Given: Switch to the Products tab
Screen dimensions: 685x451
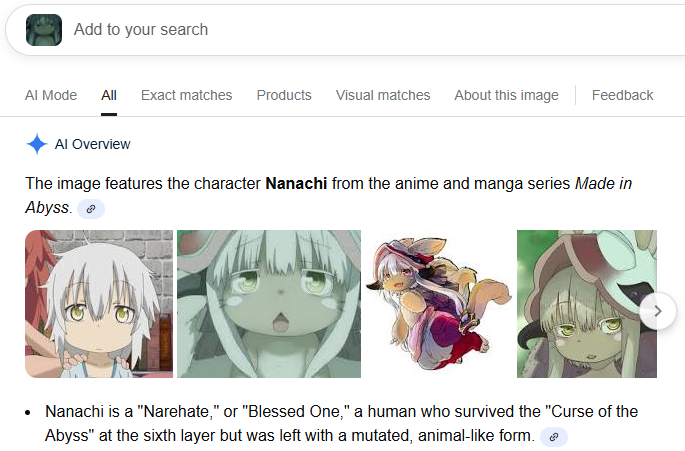Looking at the screenshot, I should click(x=284, y=95).
